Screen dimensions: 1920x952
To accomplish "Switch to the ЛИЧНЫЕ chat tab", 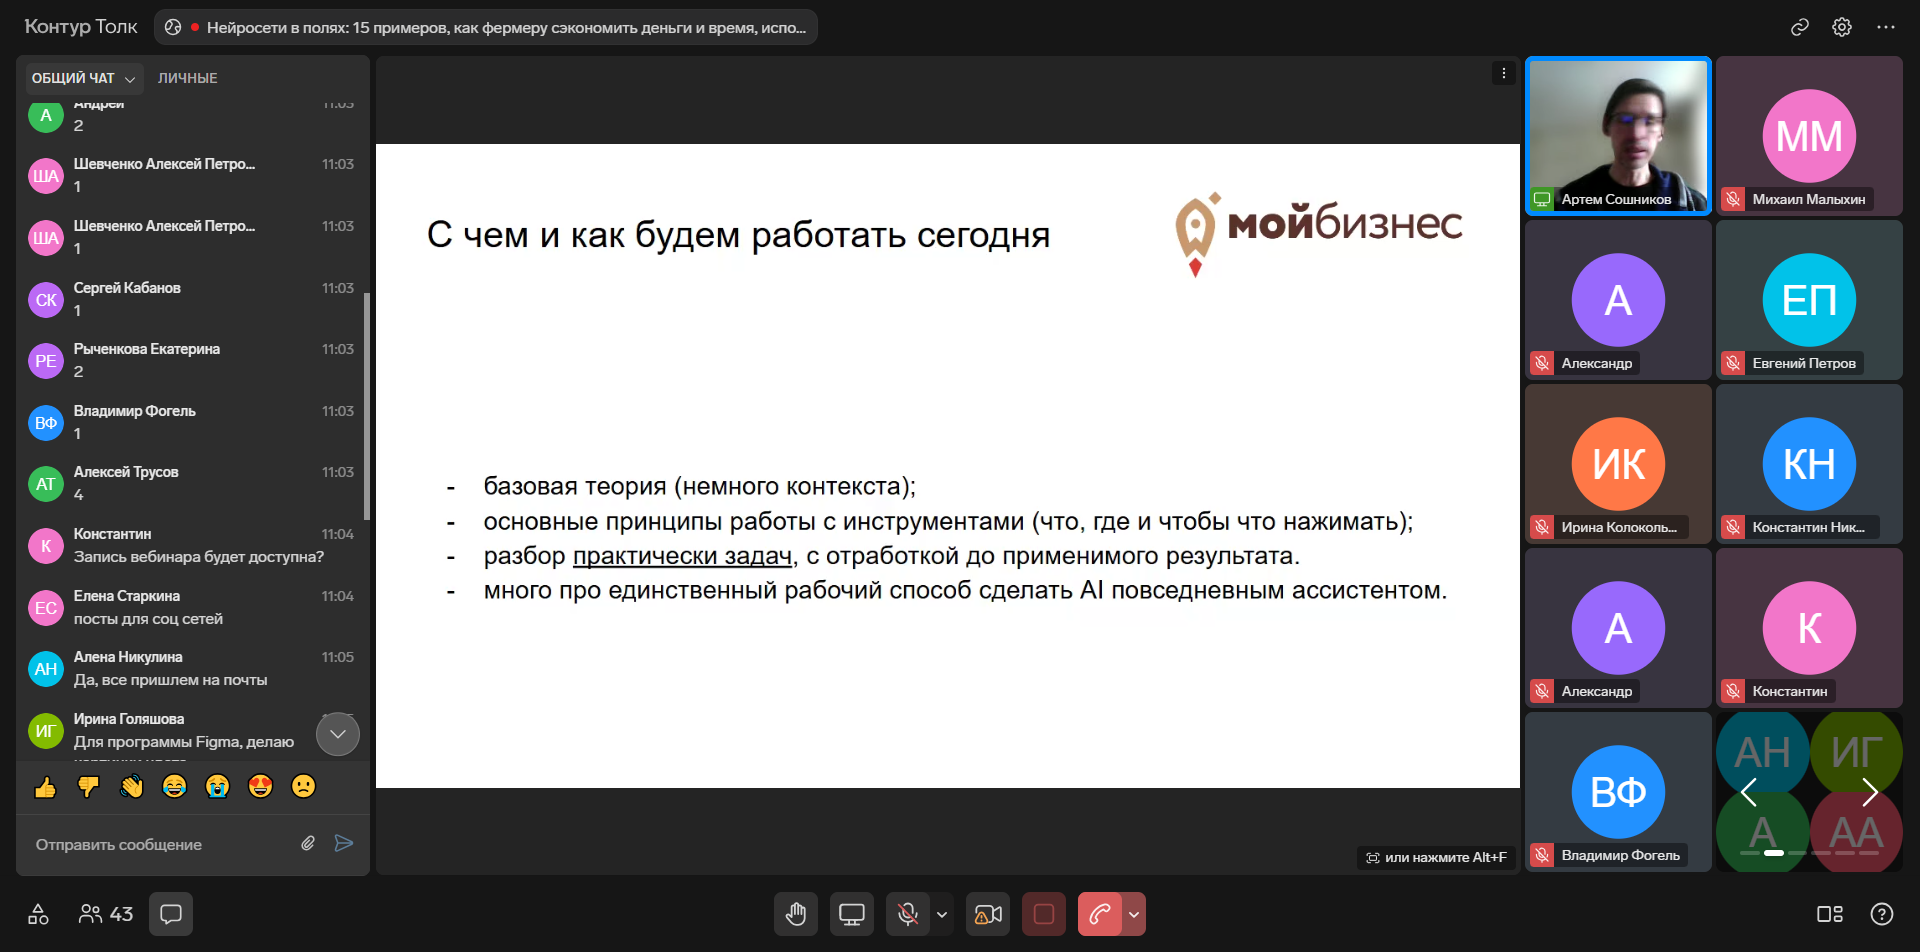I will click(187, 78).
